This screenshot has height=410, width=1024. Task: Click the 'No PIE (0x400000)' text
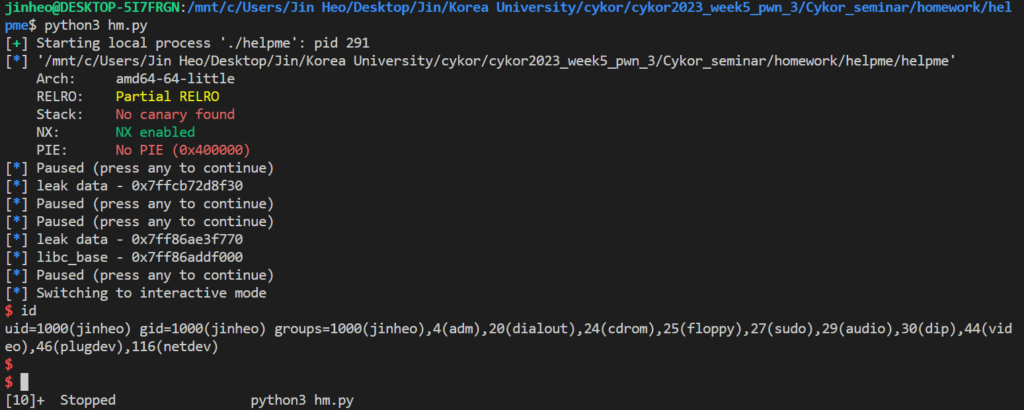tap(183, 150)
